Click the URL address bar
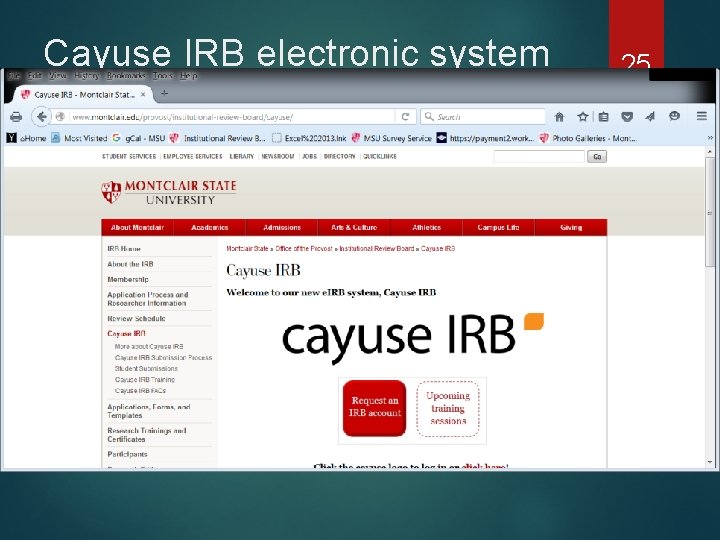The width and height of the screenshot is (720, 540). (230, 117)
